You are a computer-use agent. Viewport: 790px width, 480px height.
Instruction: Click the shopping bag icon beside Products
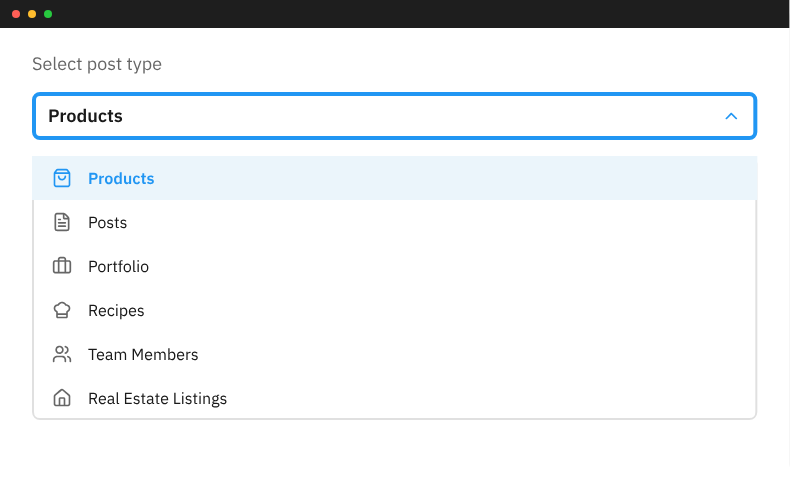[x=62, y=178]
